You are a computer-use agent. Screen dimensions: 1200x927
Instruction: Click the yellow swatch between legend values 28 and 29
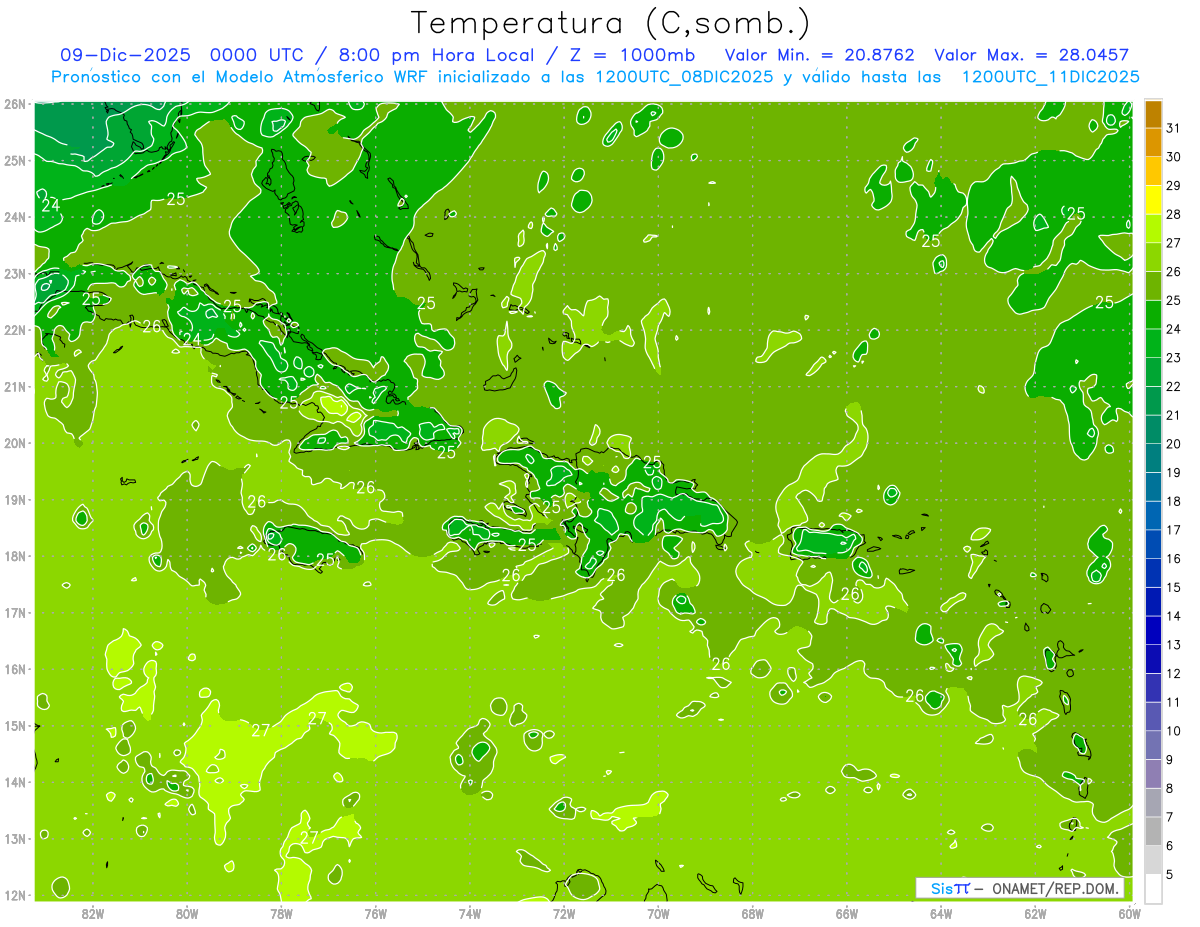point(1153,199)
